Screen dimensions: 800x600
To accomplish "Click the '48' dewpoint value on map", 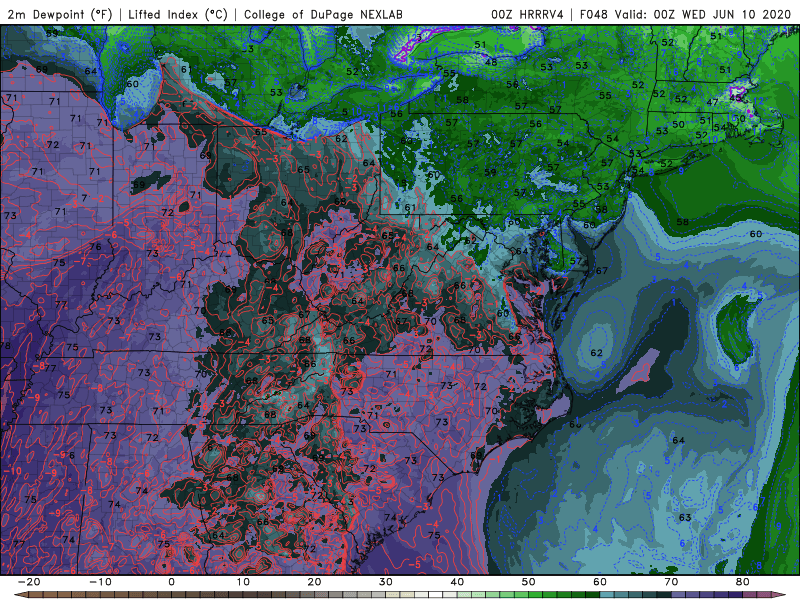I will [x=491, y=62].
